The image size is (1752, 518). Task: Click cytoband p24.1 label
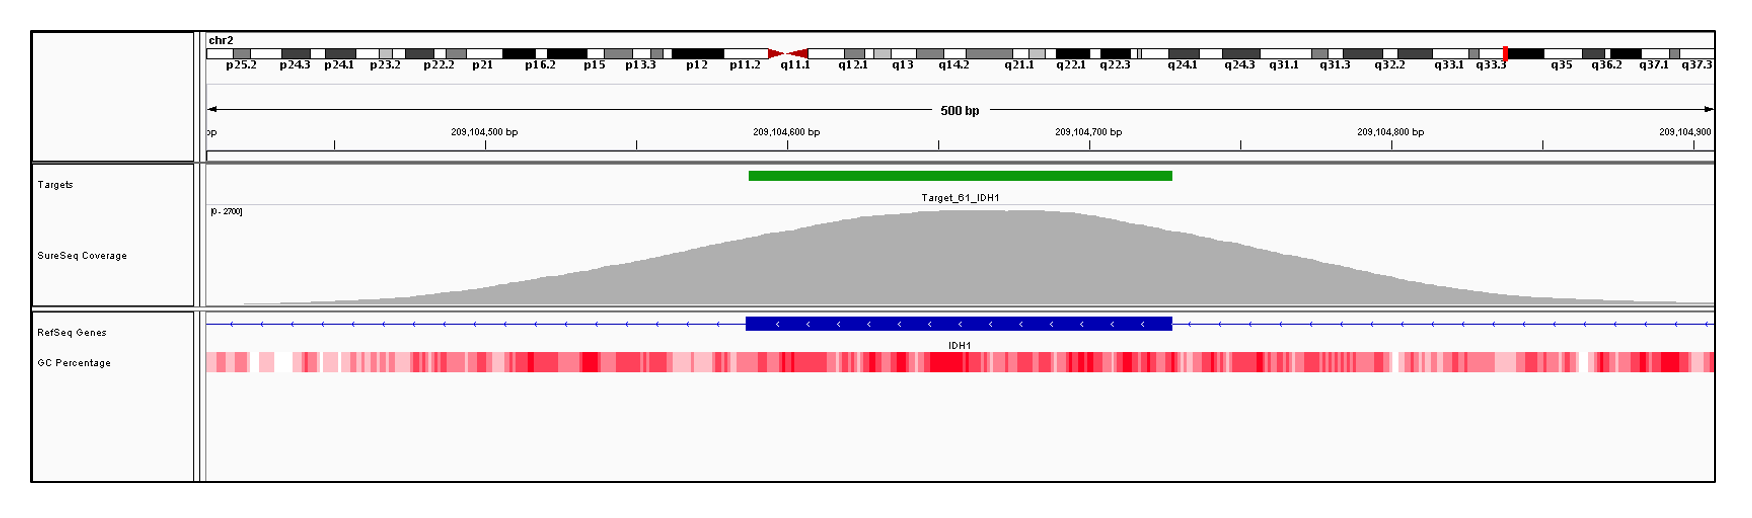(339, 65)
